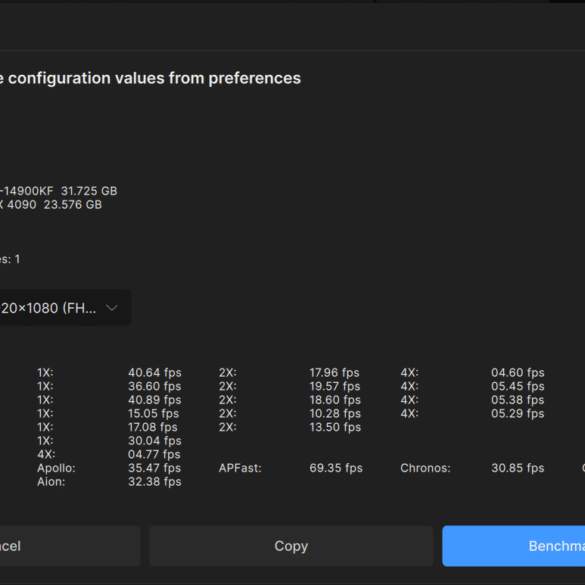Click the Copy button
Image resolution: width=585 pixels, height=585 pixels.
[x=291, y=546]
